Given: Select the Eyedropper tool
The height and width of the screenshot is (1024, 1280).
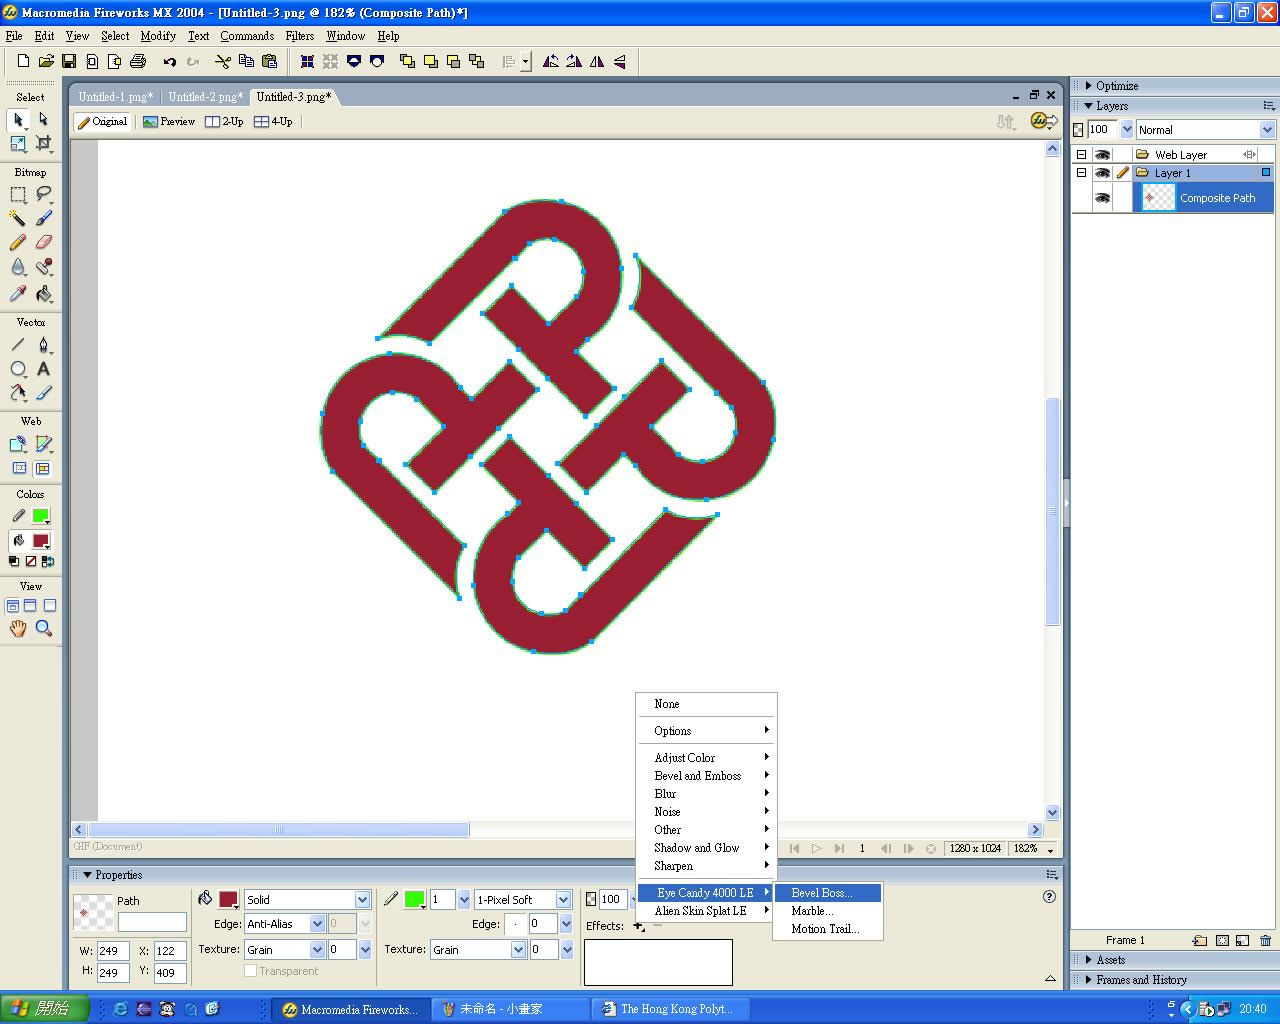Looking at the screenshot, I should tap(18, 294).
